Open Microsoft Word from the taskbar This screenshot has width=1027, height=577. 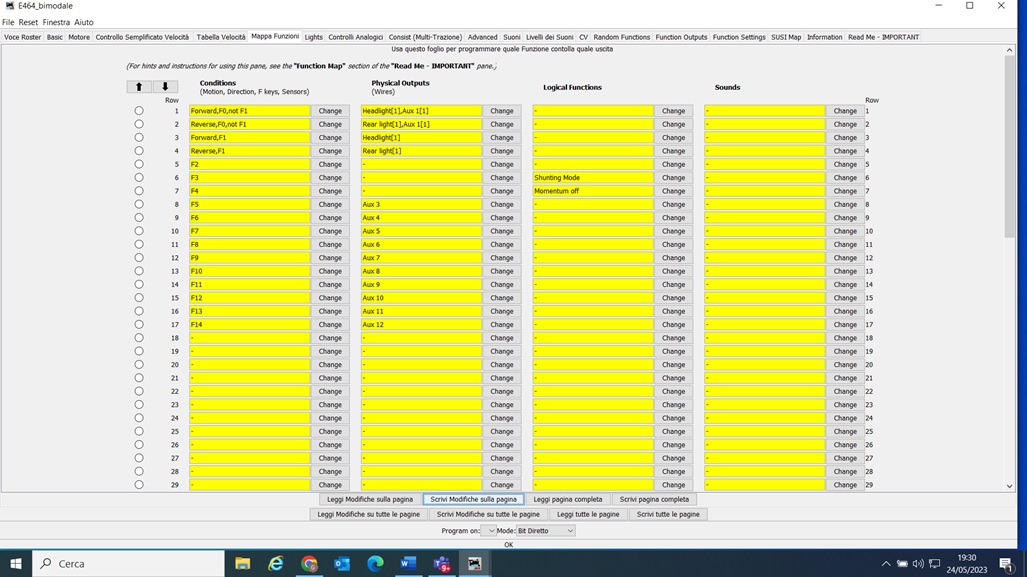pyautogui.click(x=408, y=563)
